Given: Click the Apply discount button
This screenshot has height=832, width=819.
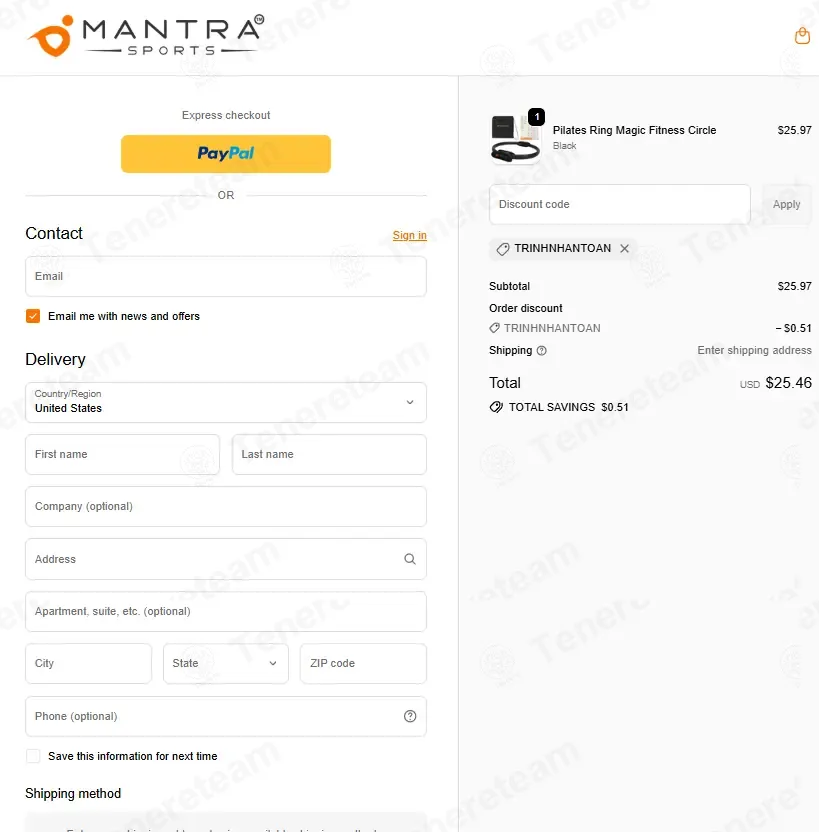Looking at the screenshot, I should tap(787, 204).
